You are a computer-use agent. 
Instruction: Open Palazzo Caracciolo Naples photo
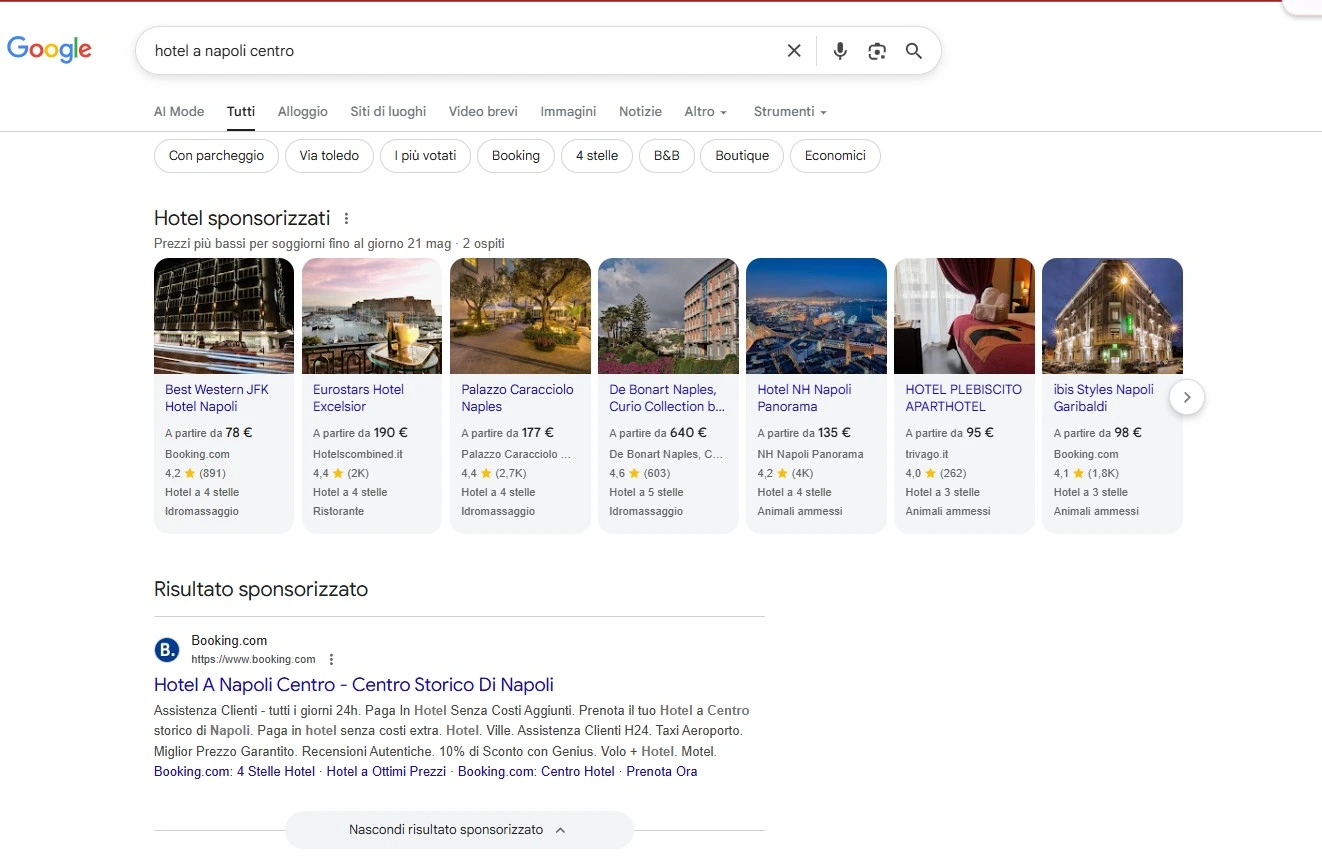pyautogui.click(x=520, y=316)
